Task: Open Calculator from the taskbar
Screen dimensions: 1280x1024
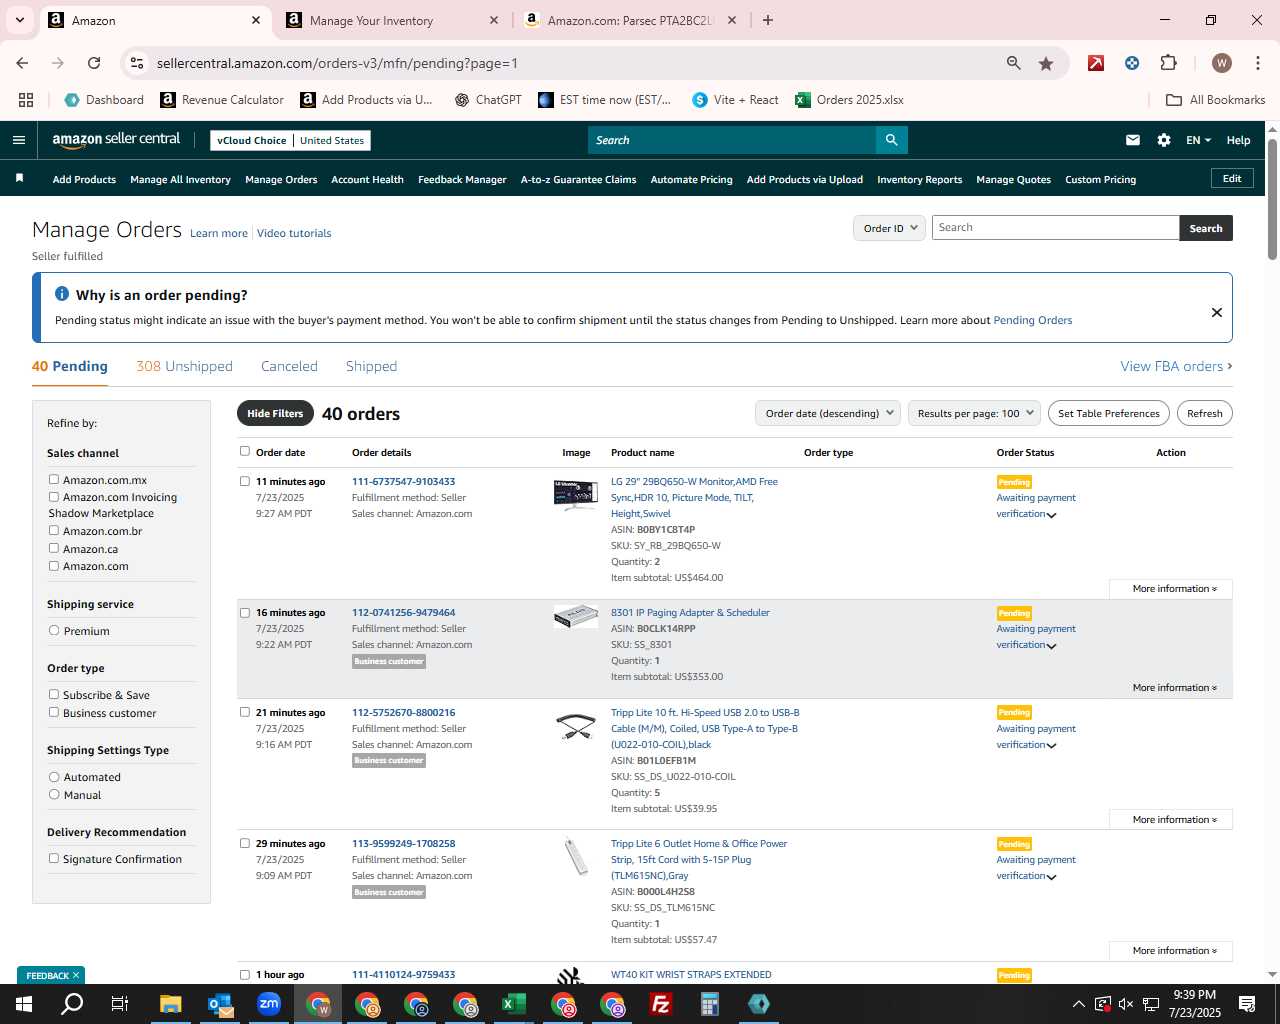Action: coord(710,1004)
